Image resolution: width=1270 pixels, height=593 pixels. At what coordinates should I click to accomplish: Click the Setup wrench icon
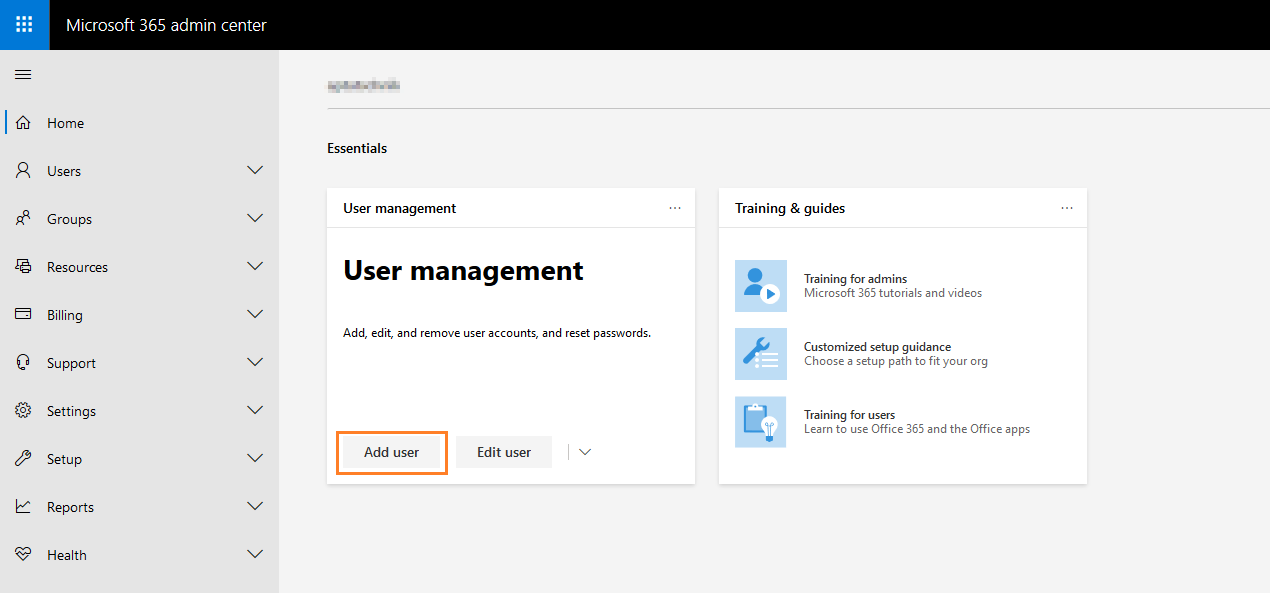tap(23, 459)
